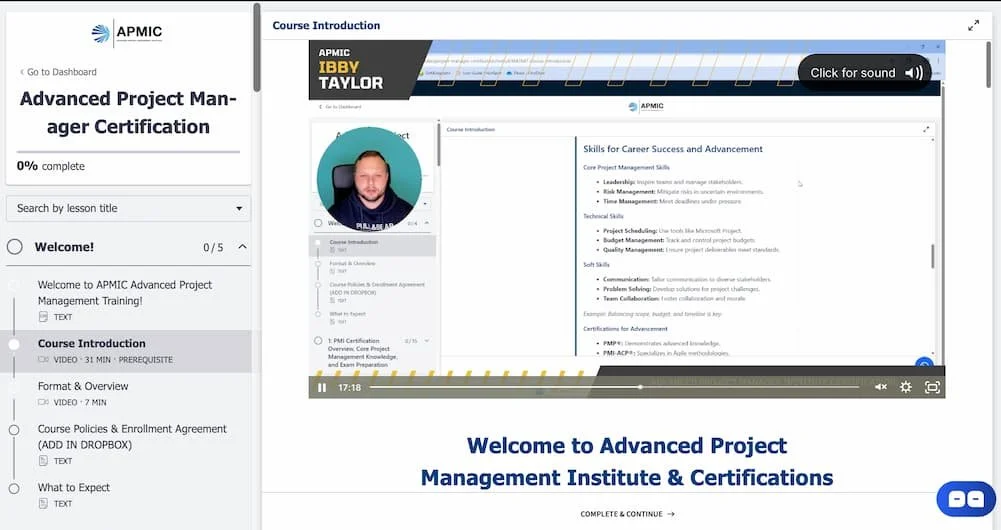Click the '0% complete' progress text

point(50,166)
